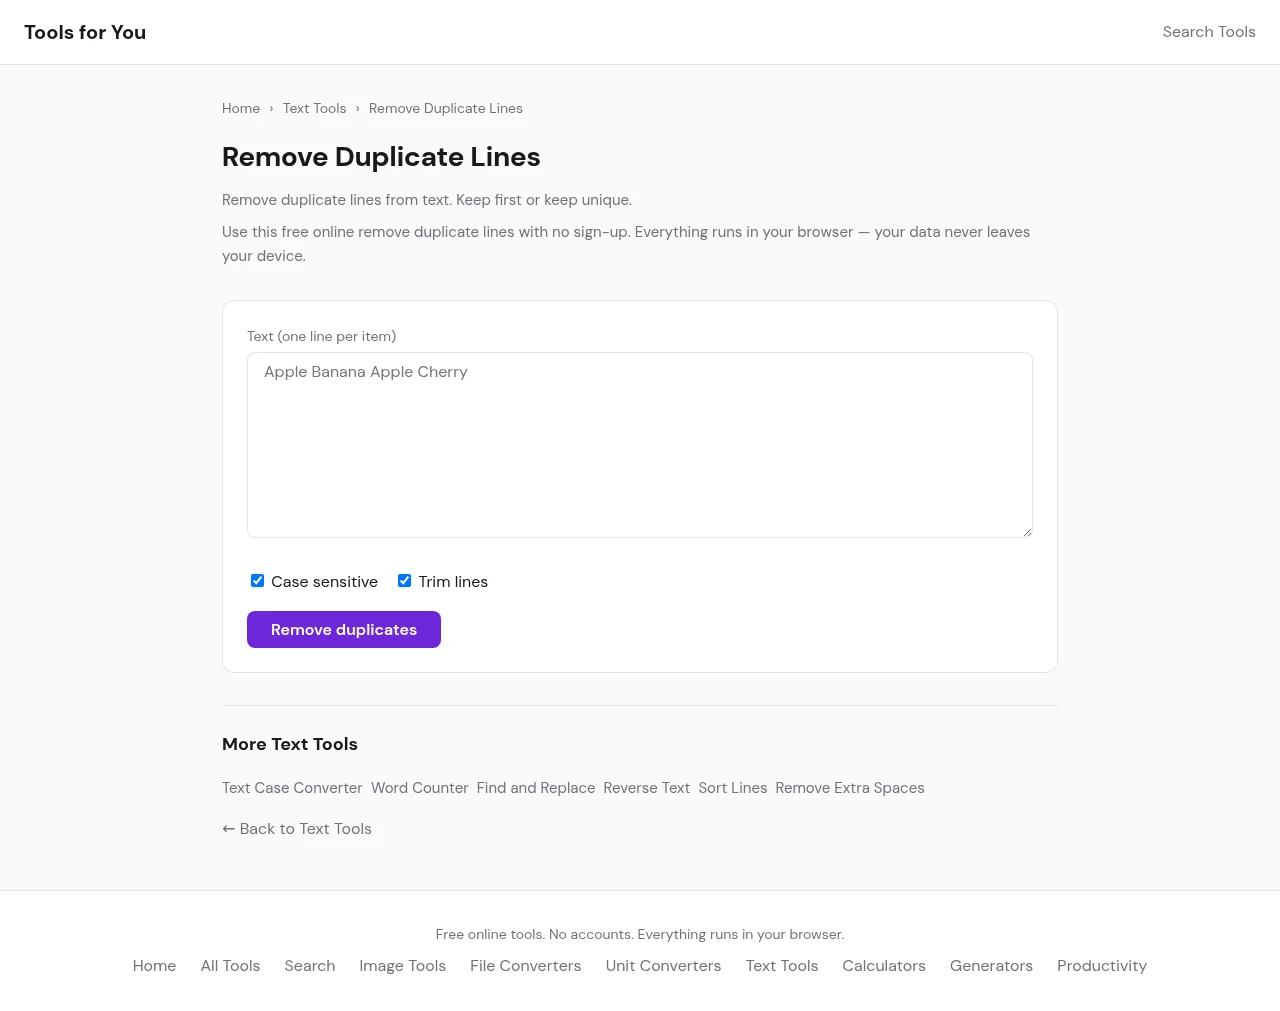Open Search Tools in the header

1208,32
